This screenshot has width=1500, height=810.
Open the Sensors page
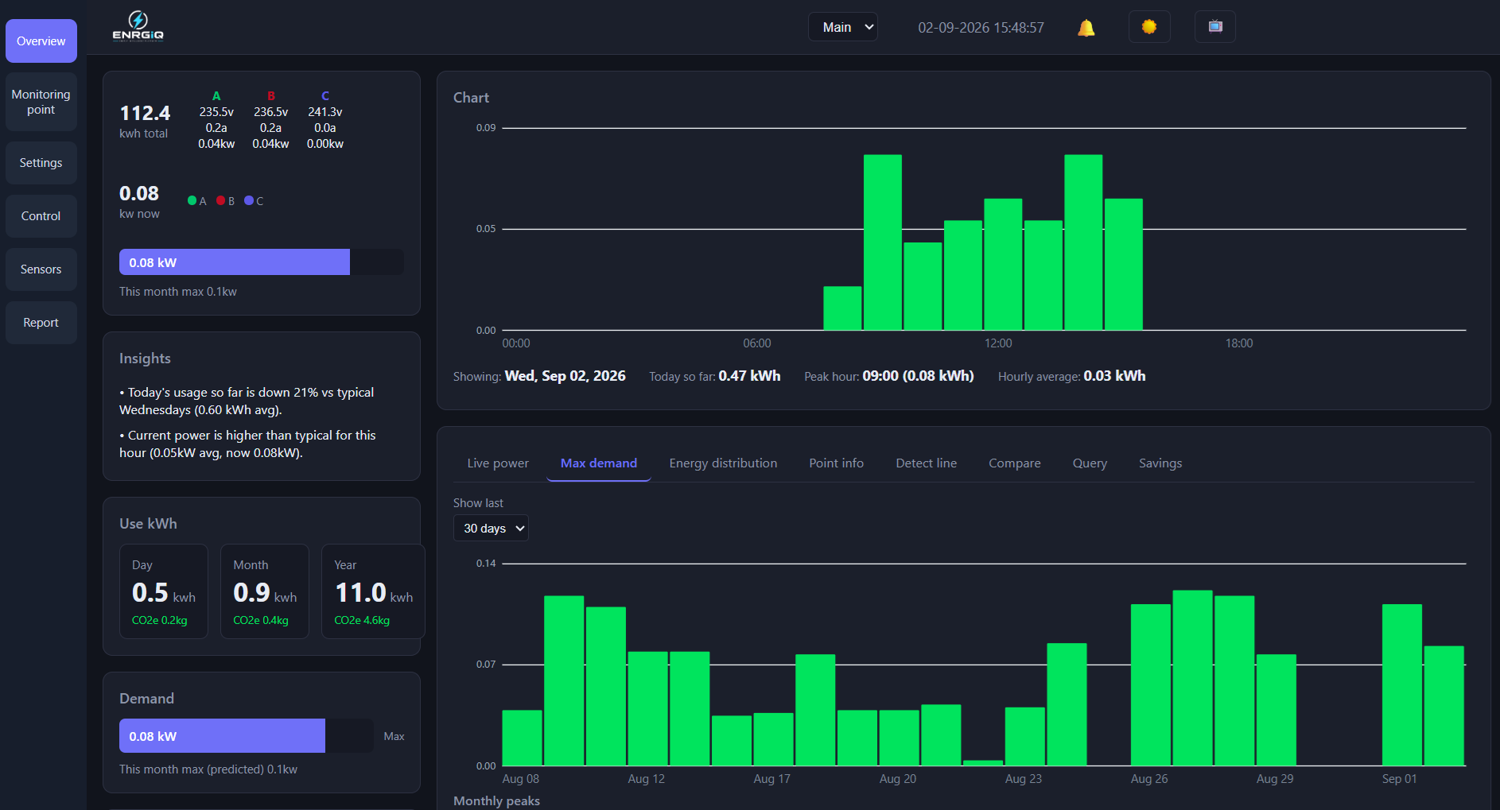pos(41,269)
